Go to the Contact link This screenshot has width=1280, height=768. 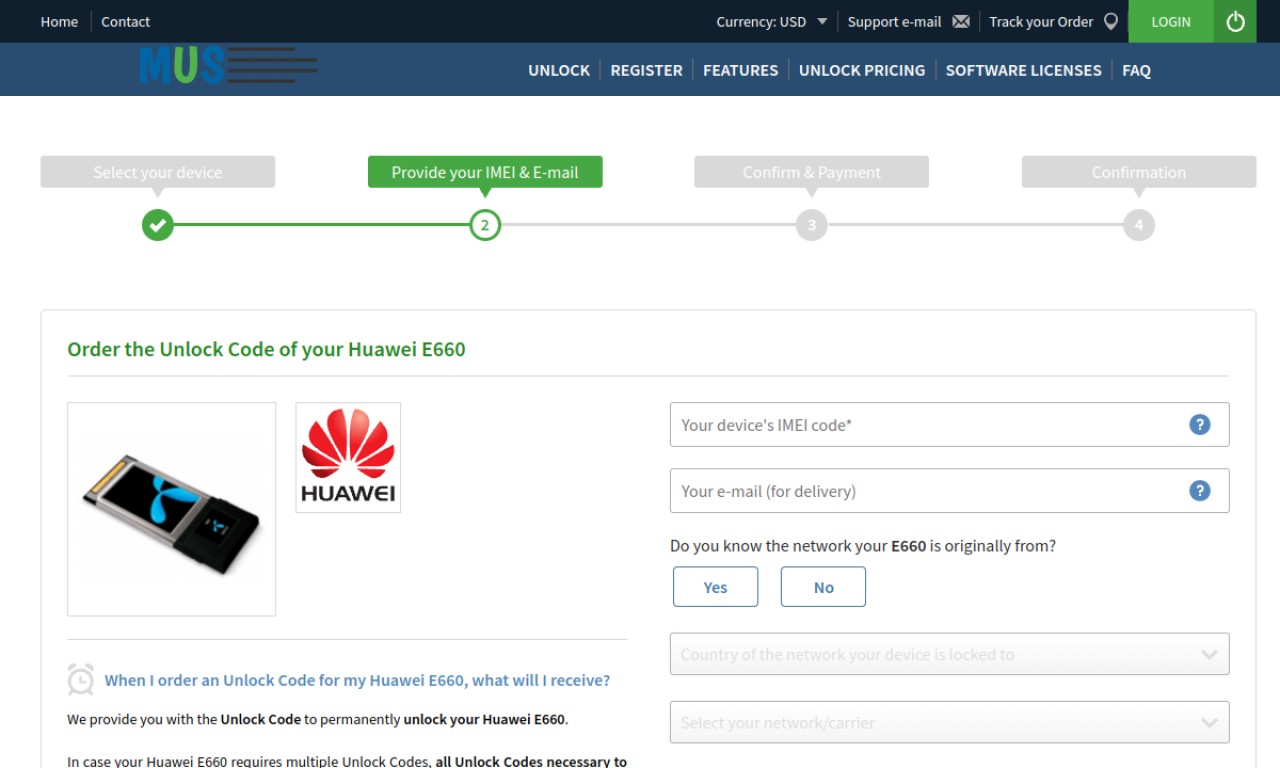(x=125, y=21)
